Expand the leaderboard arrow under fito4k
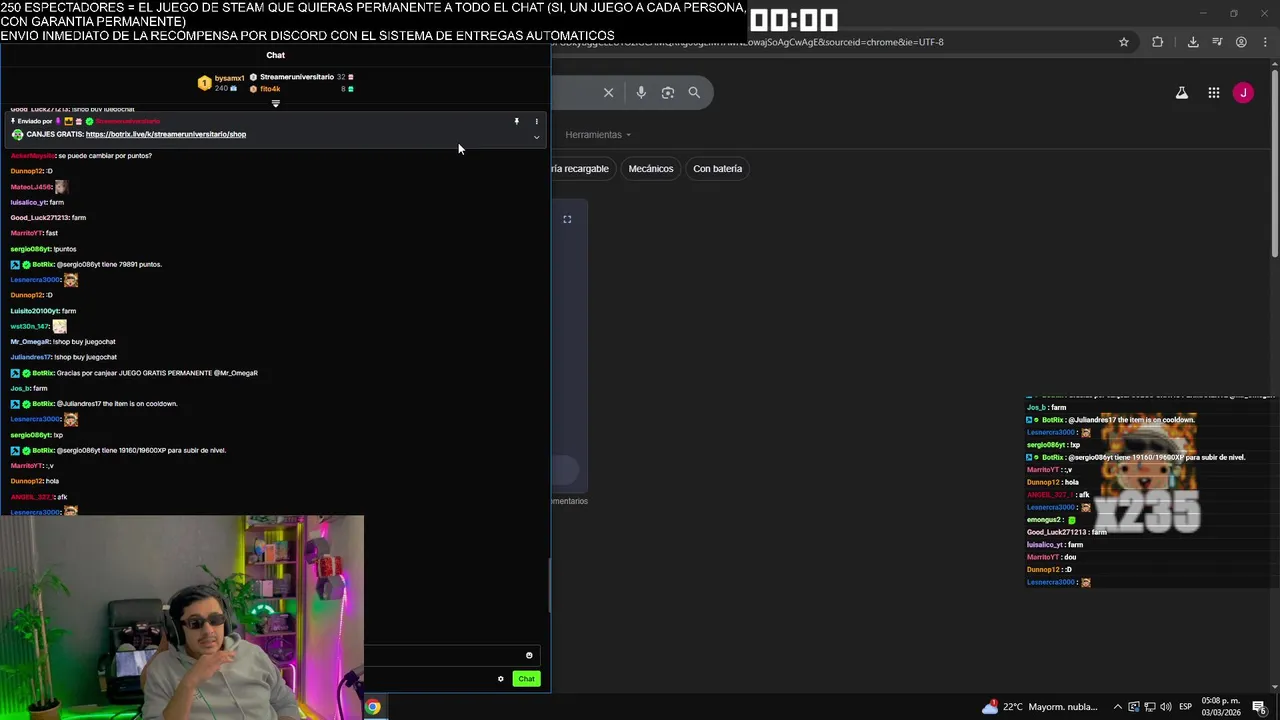This screenshot has height=720, width=1280. (x=276, y=103)
